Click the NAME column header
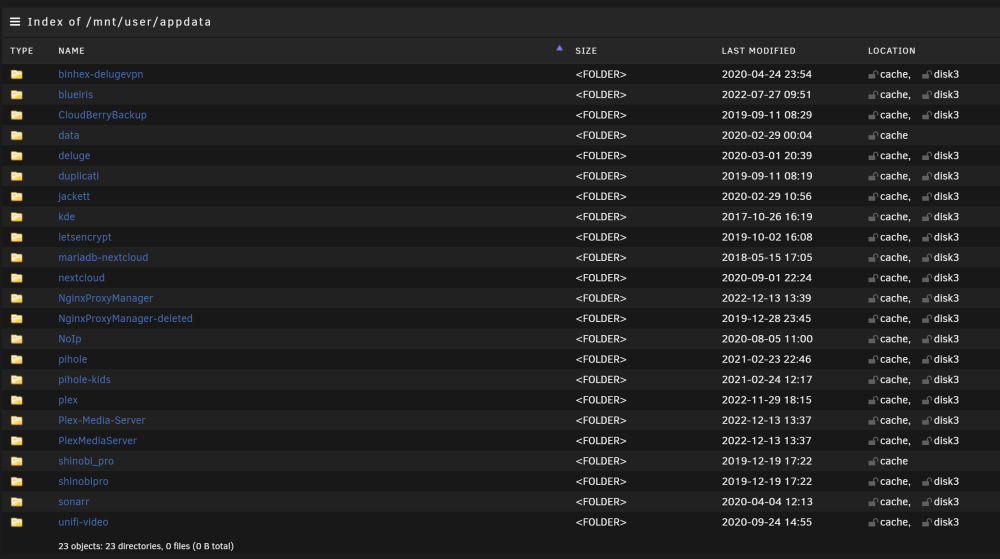1000x559 pixels. (x=71, y=51)
